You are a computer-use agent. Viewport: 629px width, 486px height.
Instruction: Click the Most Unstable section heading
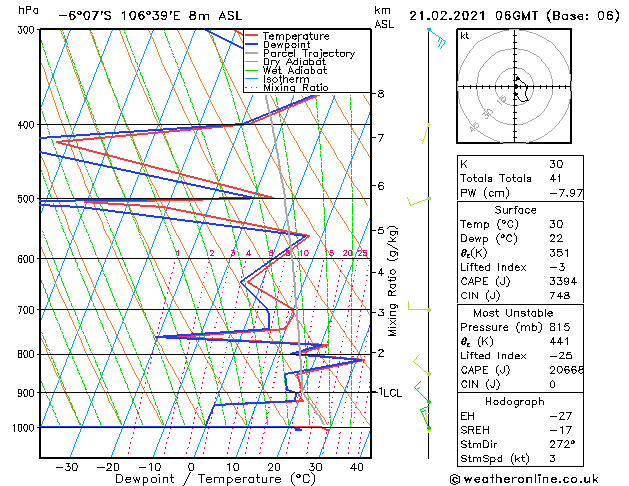[x=513, y=313]
